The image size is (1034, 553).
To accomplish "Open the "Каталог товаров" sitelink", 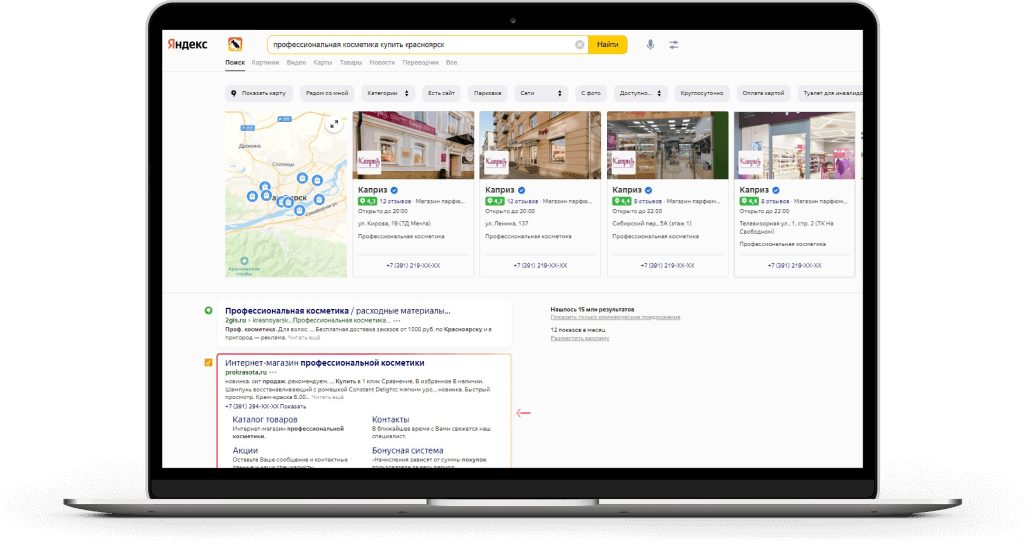I will pyautogui.click(x=258, y=419).
